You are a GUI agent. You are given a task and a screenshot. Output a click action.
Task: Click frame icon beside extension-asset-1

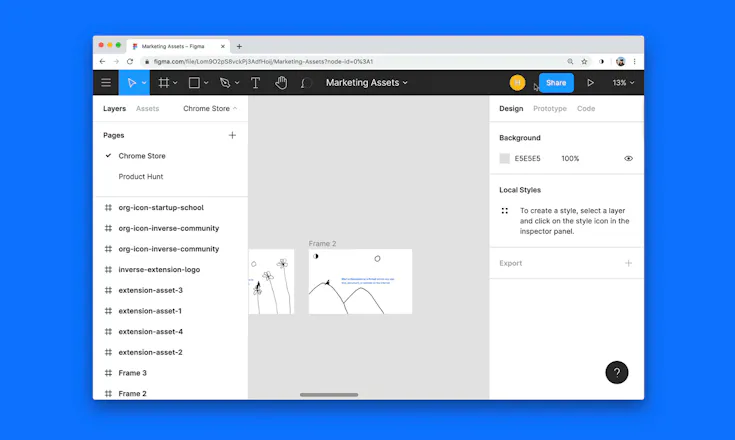coord(108,311)
